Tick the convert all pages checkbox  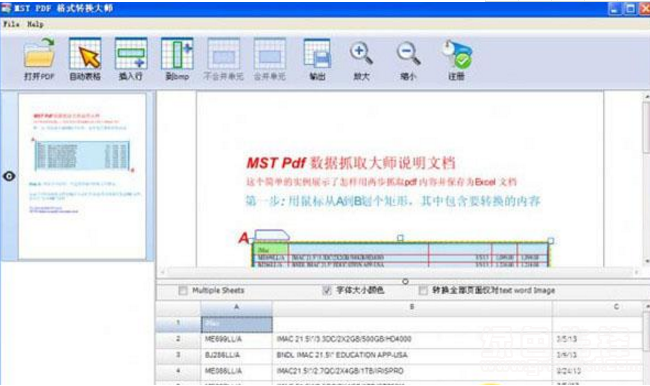click(x=423, y=290)
